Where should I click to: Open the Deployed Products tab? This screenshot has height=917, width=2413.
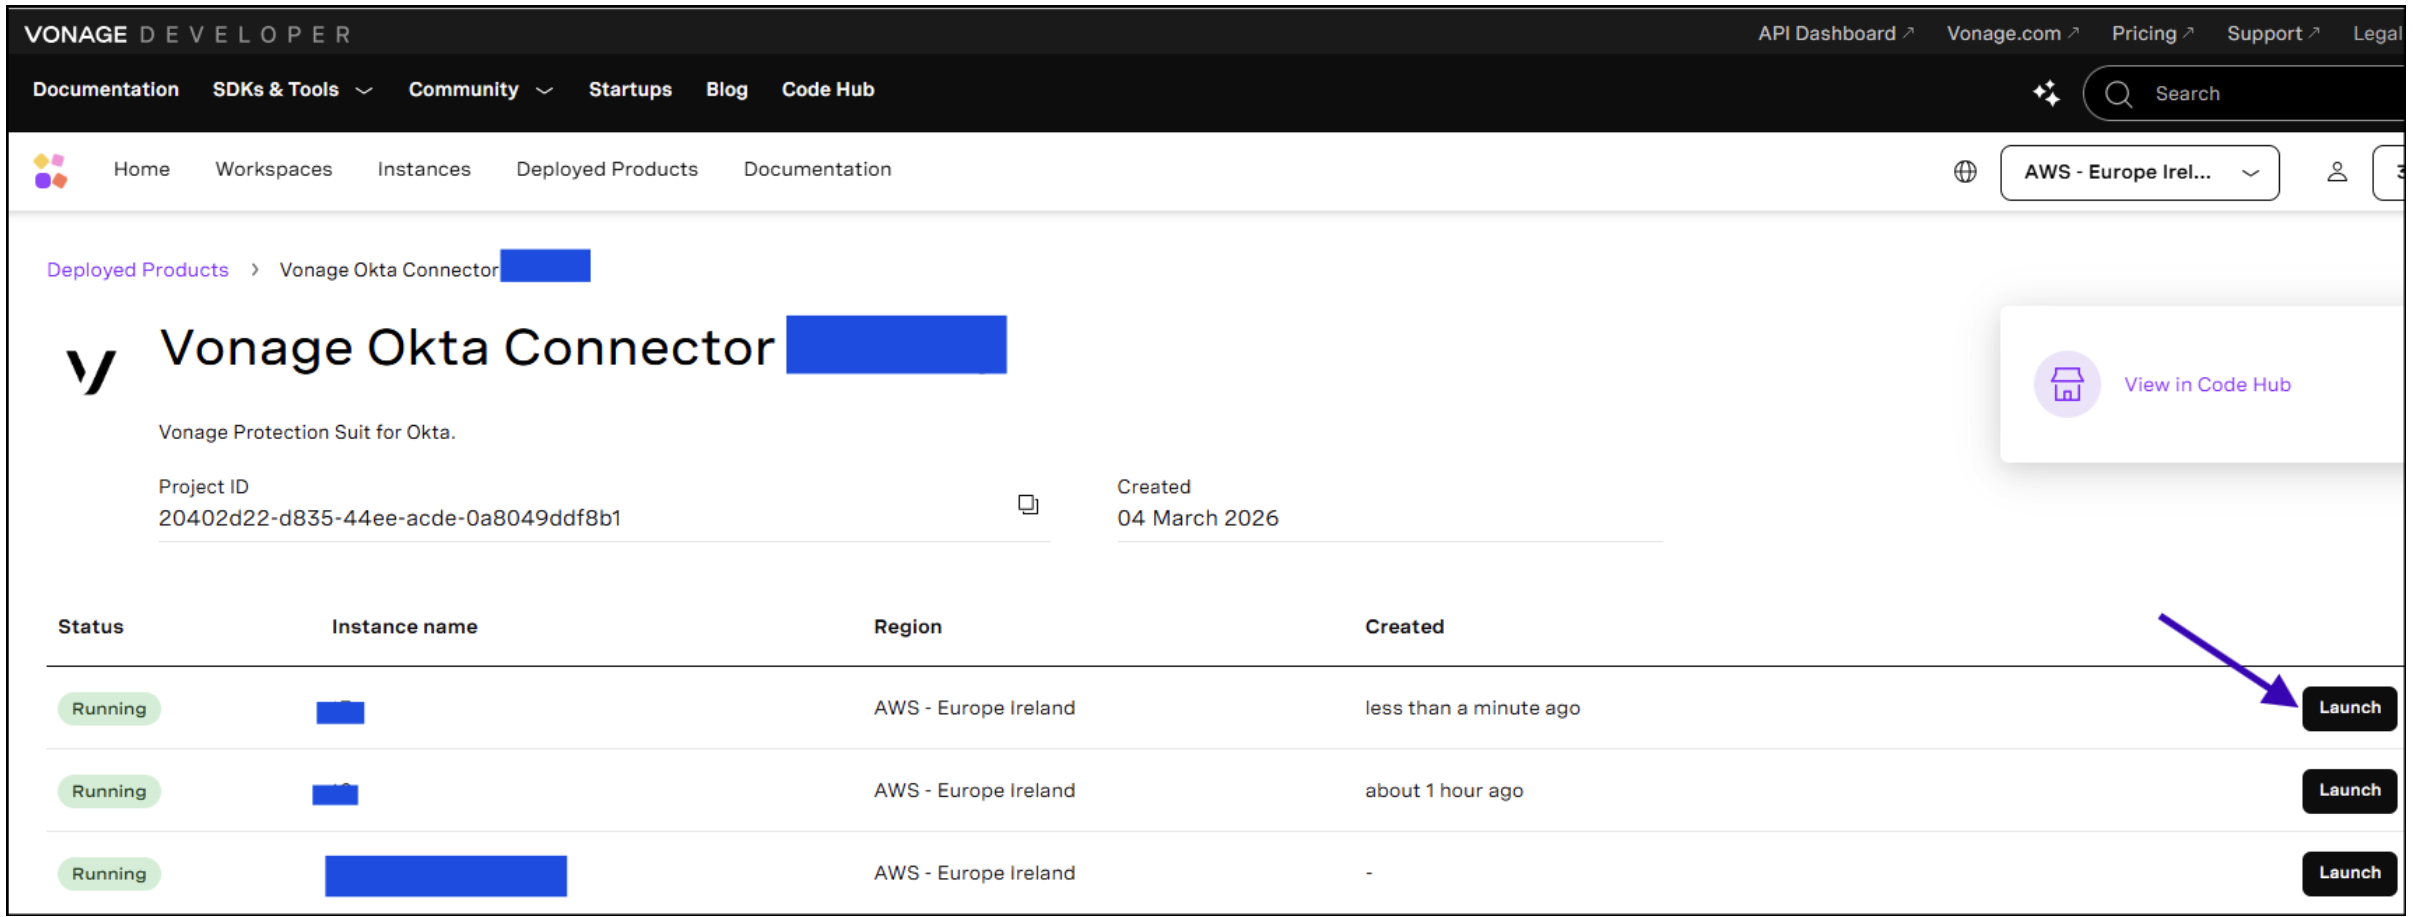click(x=607, y=170)
